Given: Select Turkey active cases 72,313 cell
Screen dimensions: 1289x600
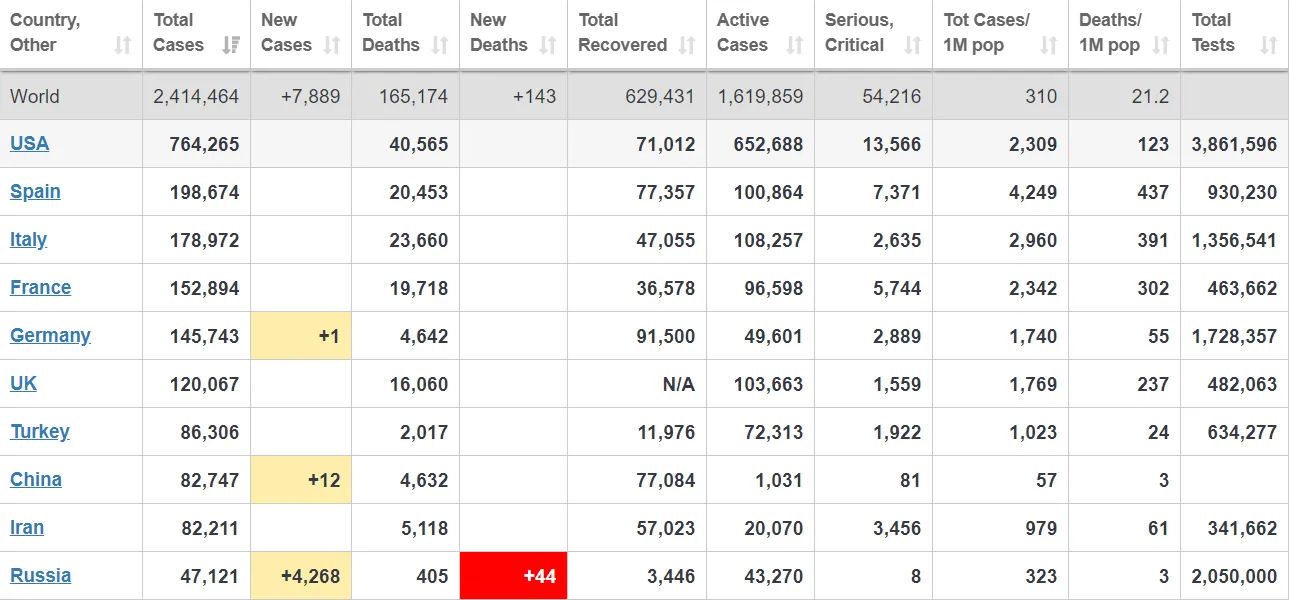Looking at the screenshot, I should click(x=761, y=432).
